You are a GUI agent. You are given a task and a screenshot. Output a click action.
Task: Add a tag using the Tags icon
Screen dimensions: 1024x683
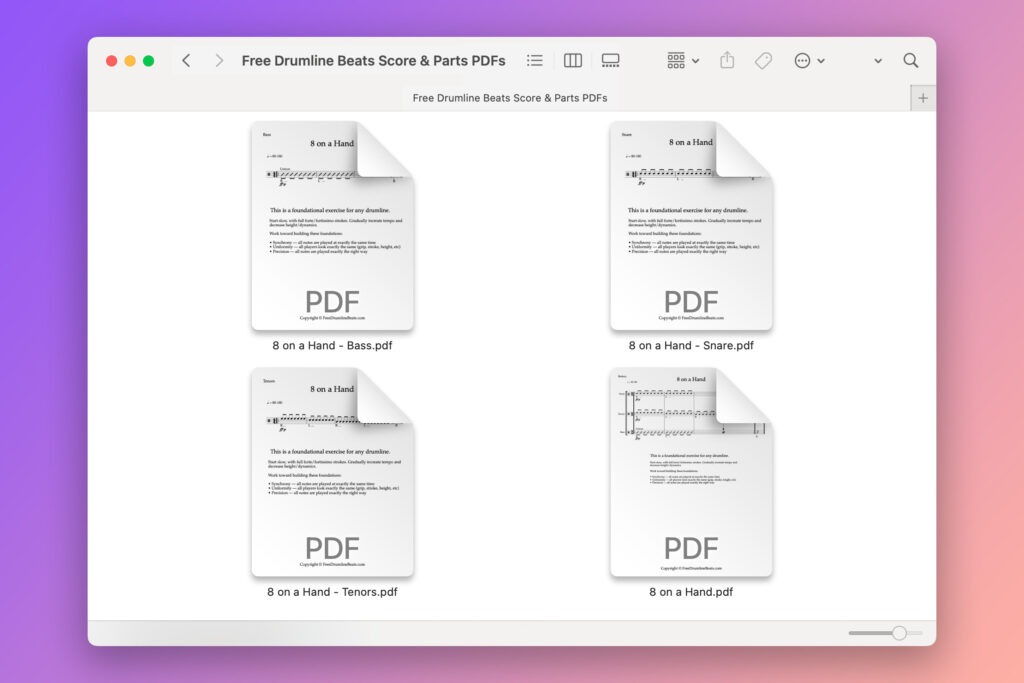coord(763,60)
